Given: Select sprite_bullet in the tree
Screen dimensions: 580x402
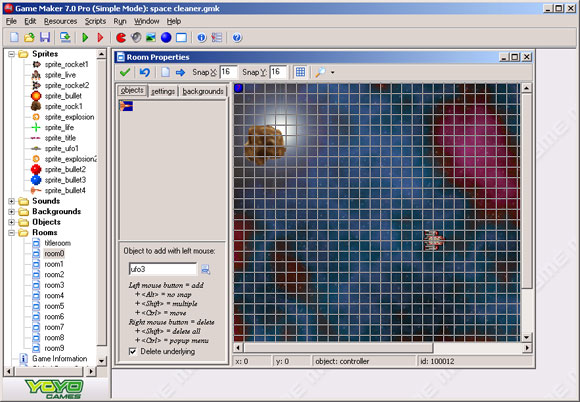Looking at the screenshot, I should 63,96.
